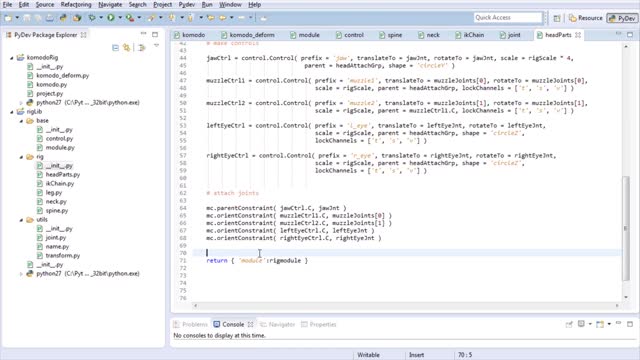Open the Refactoring menu

coord(76,4)
